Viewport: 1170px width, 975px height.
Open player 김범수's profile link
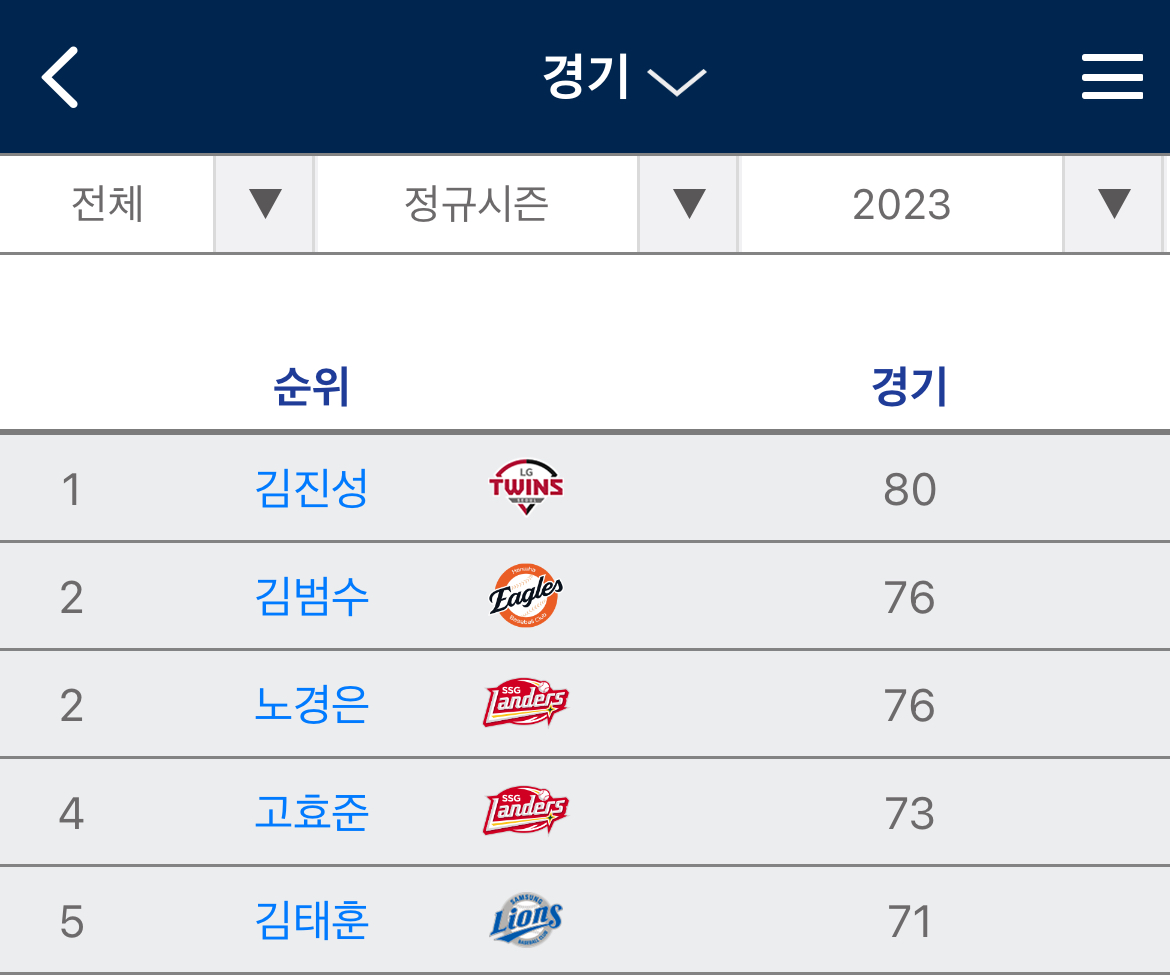[312, 597]
